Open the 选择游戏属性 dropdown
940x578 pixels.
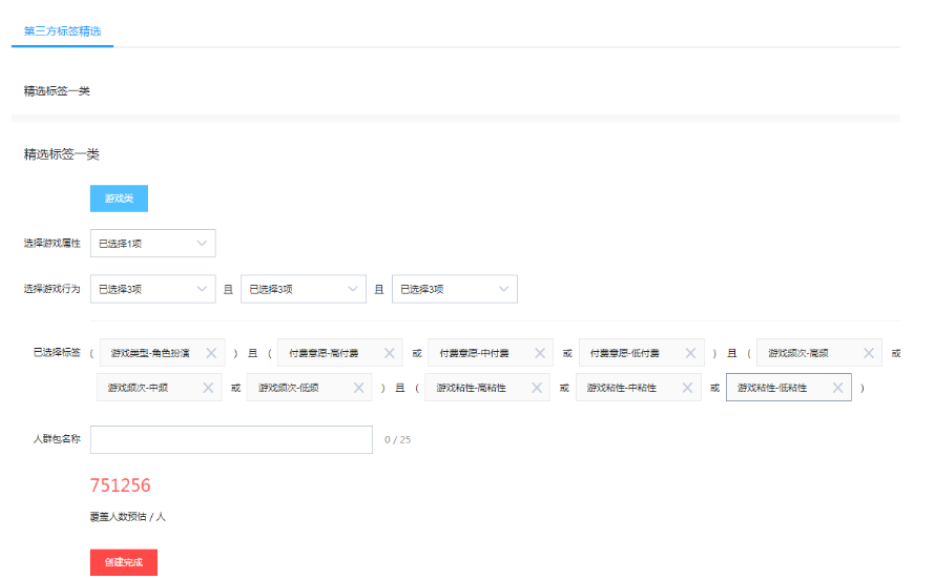(x=153, y=243)
